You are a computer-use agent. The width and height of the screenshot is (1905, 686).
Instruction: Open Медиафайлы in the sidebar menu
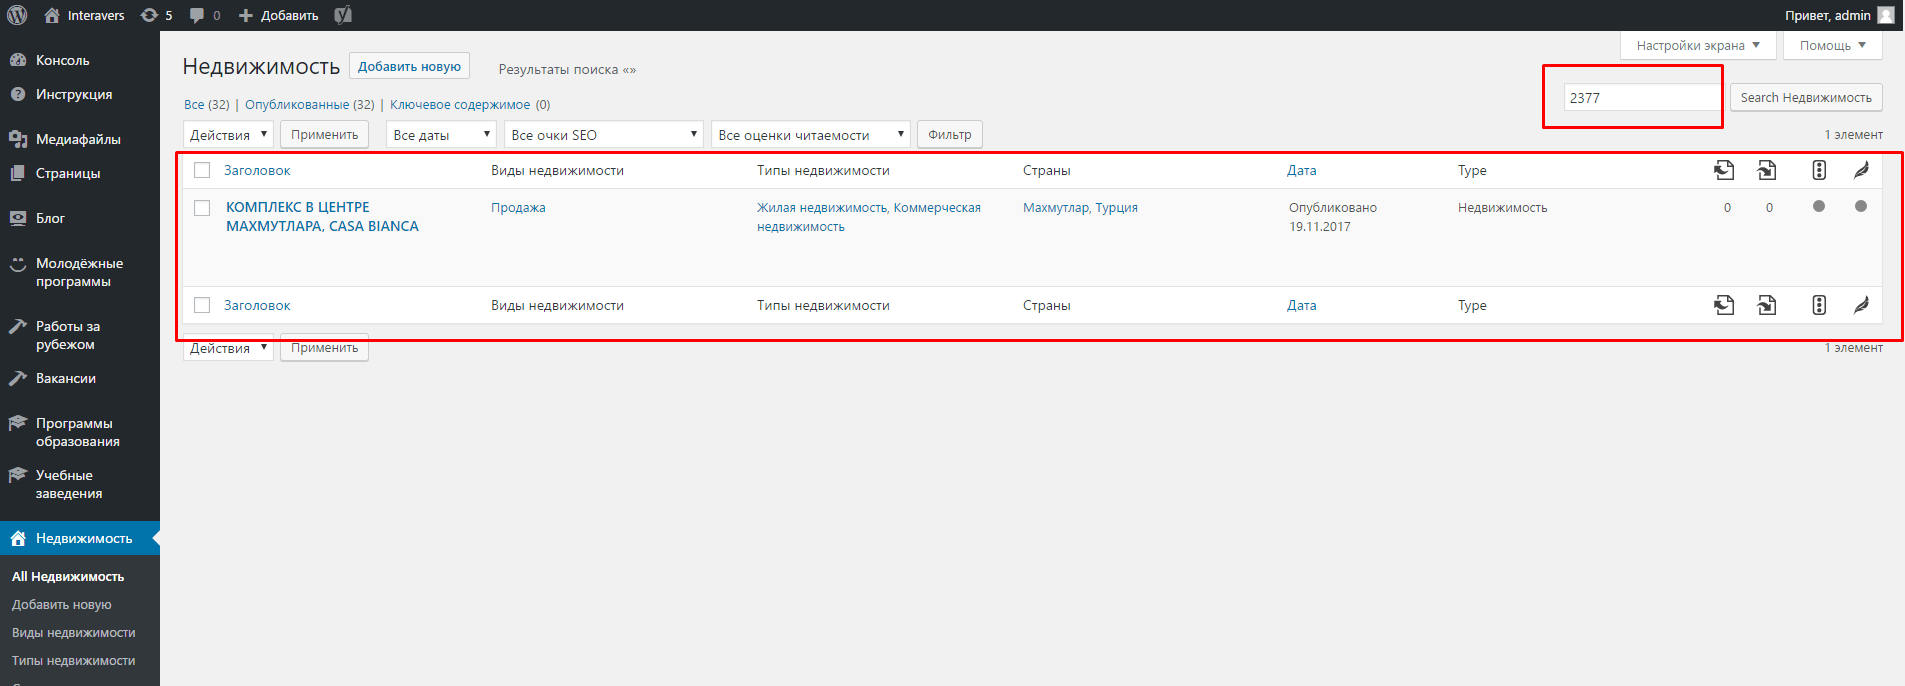tap(79, 139)
